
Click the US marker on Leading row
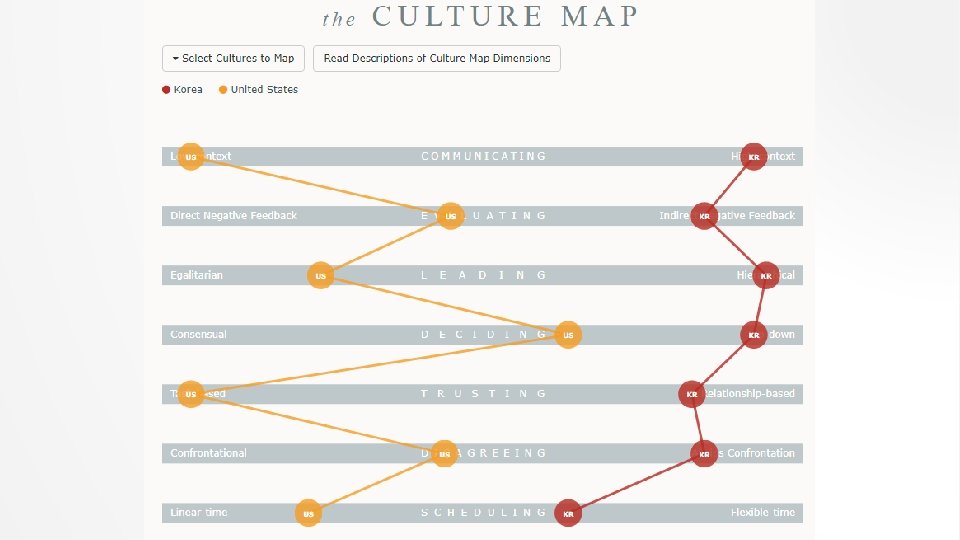(x=320, y=275)
